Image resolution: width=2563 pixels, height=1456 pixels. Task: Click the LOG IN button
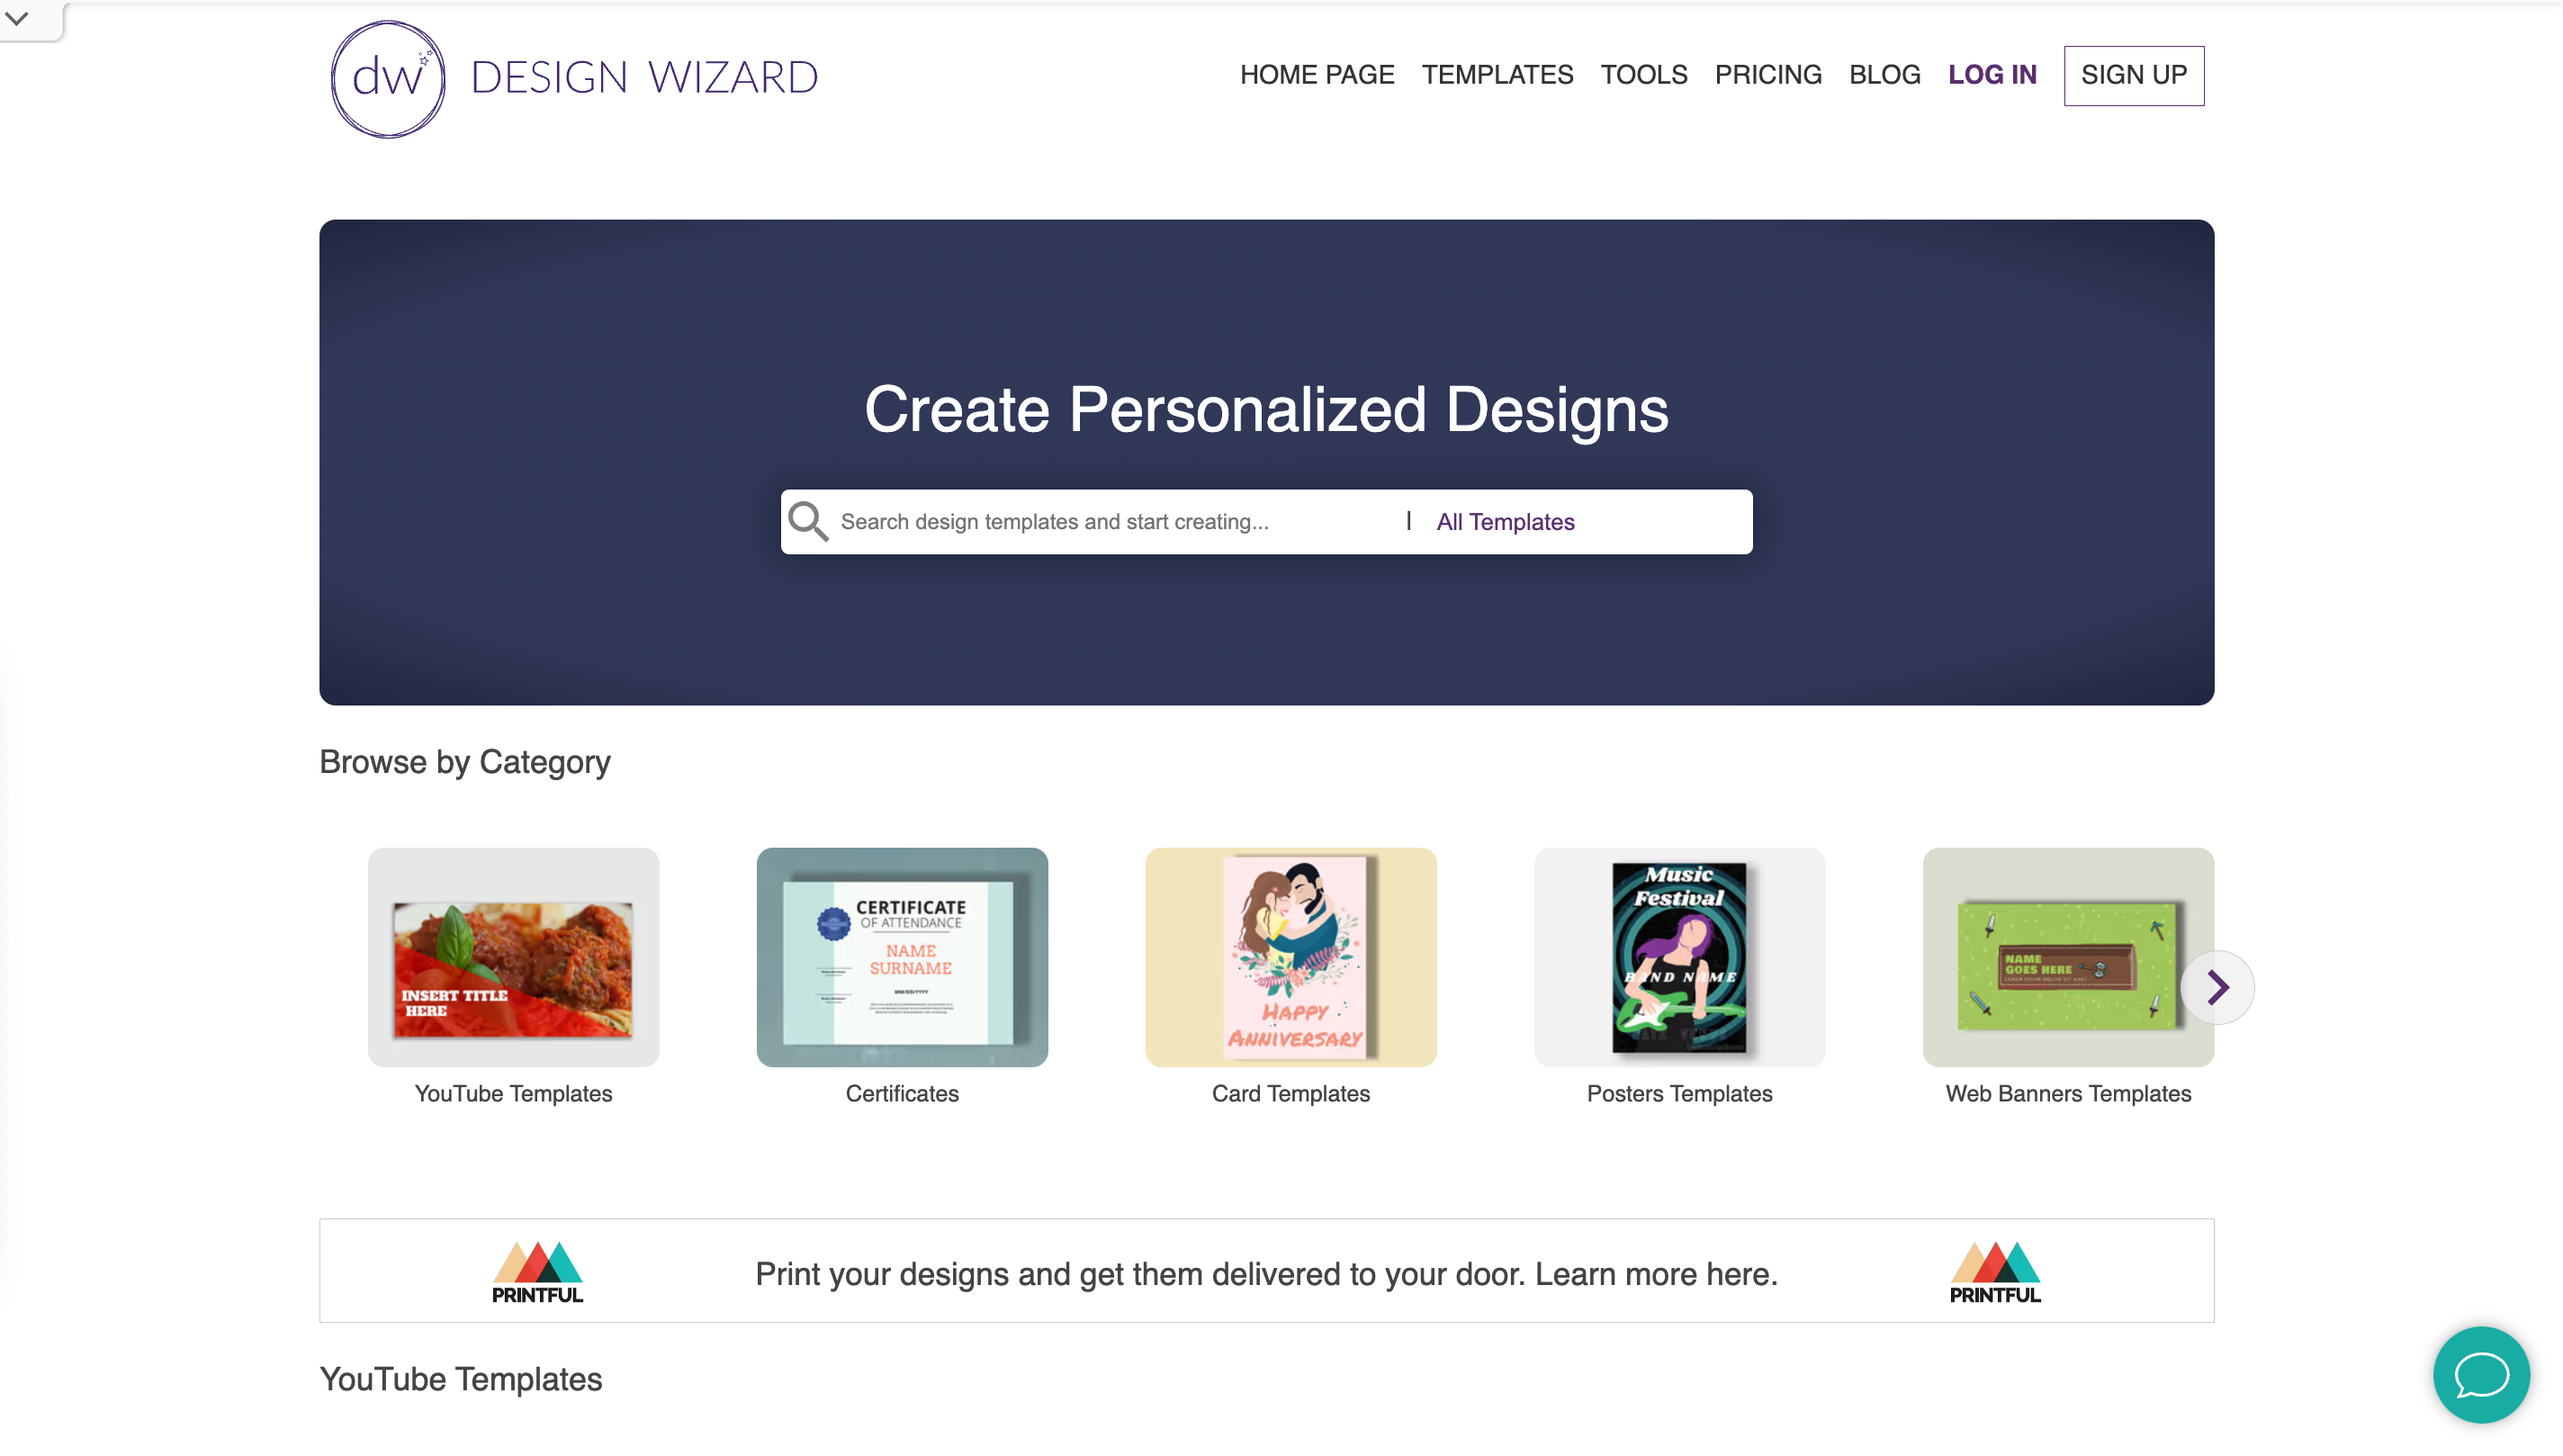1991,74
